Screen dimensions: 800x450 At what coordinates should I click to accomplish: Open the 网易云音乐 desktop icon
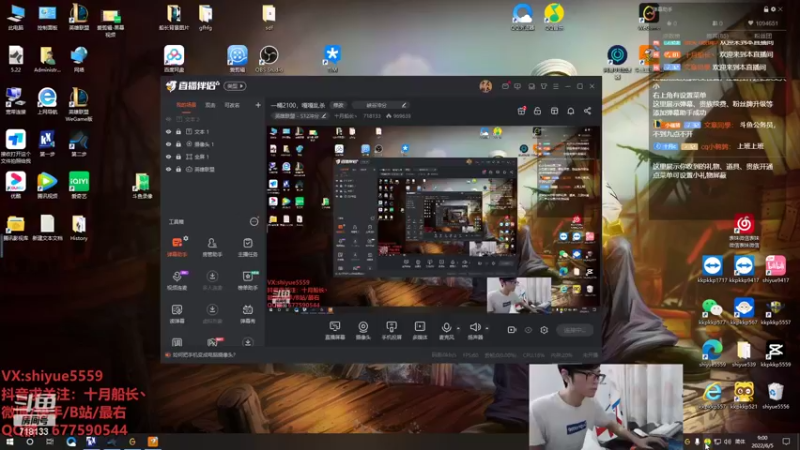744,231
